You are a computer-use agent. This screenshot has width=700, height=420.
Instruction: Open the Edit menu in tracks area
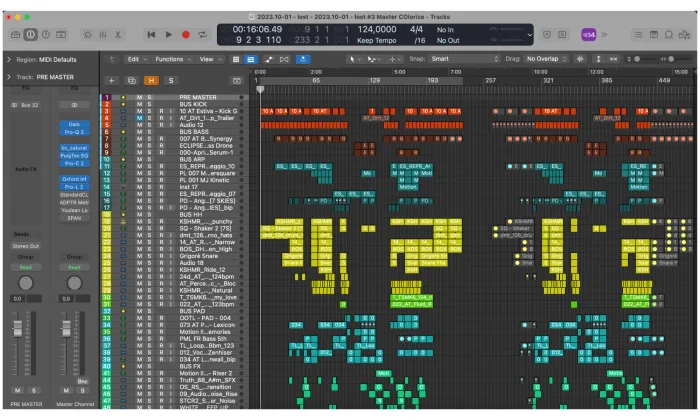tap(136, 60)
